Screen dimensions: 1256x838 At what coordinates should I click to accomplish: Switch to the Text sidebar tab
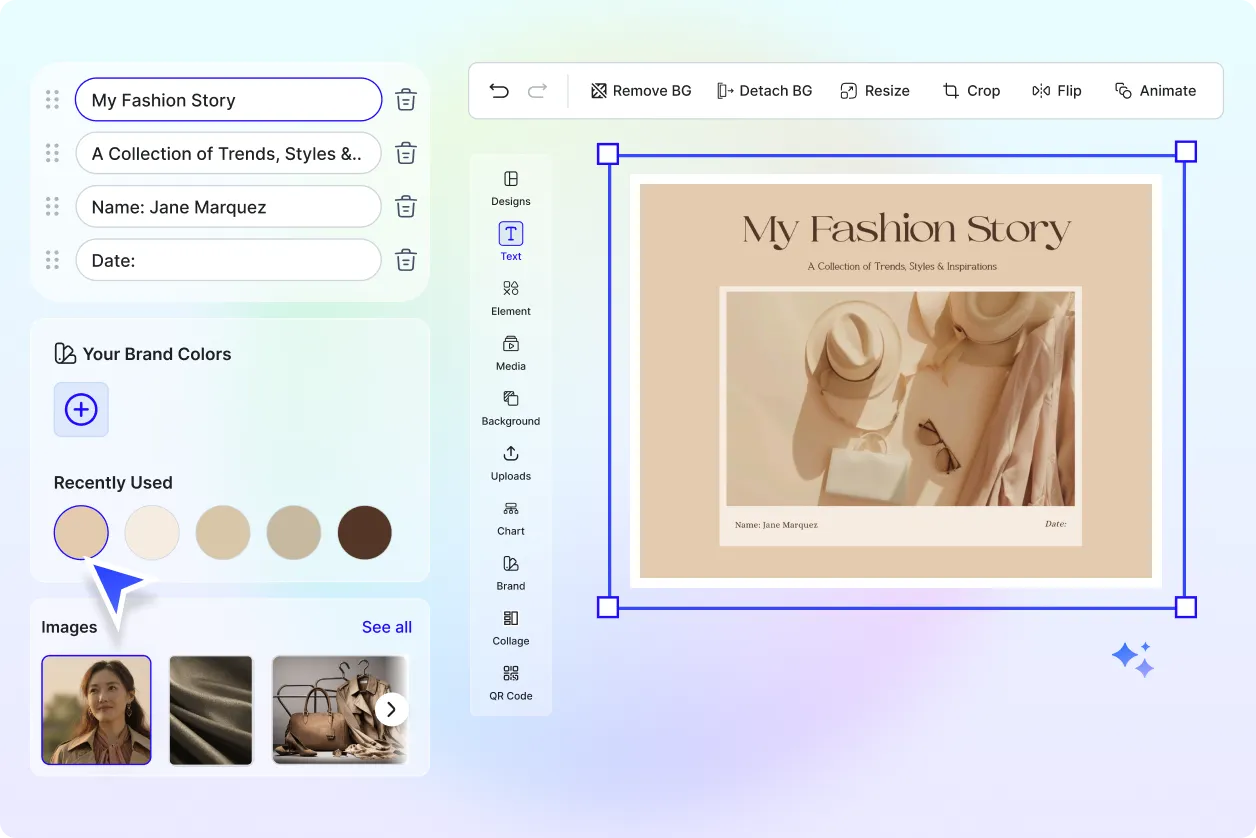click(510, 243)
